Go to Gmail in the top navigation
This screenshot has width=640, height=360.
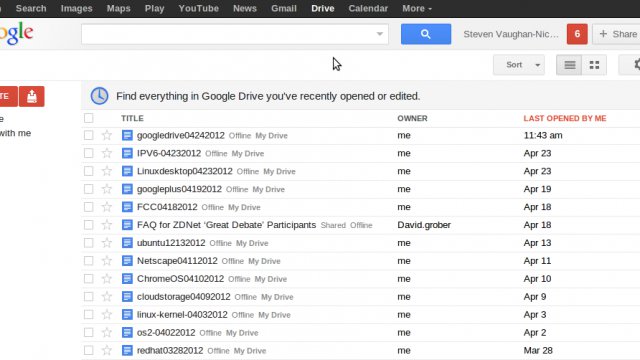[x=284, y=8]
